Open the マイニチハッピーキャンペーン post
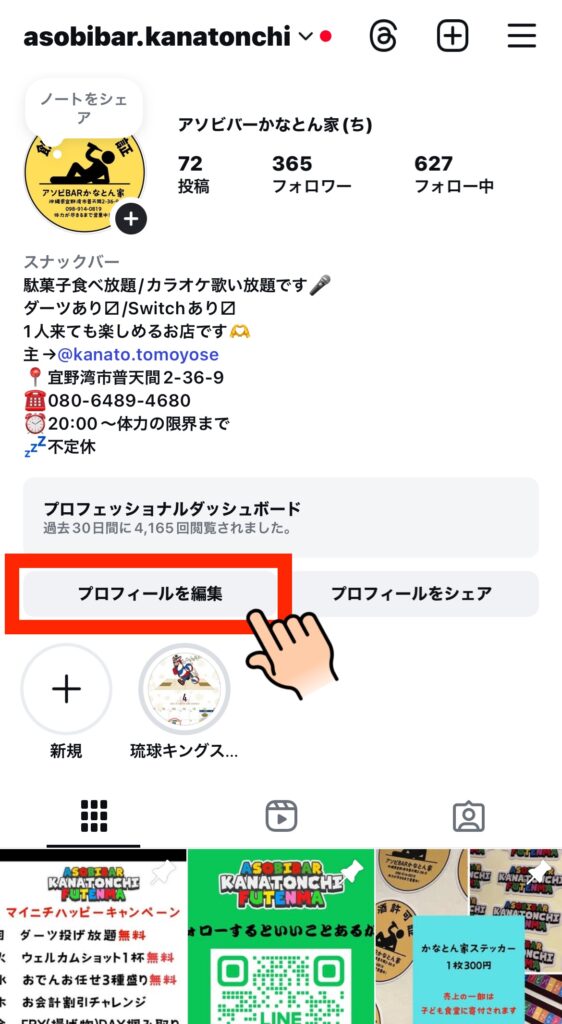 (x=93, y=936)
